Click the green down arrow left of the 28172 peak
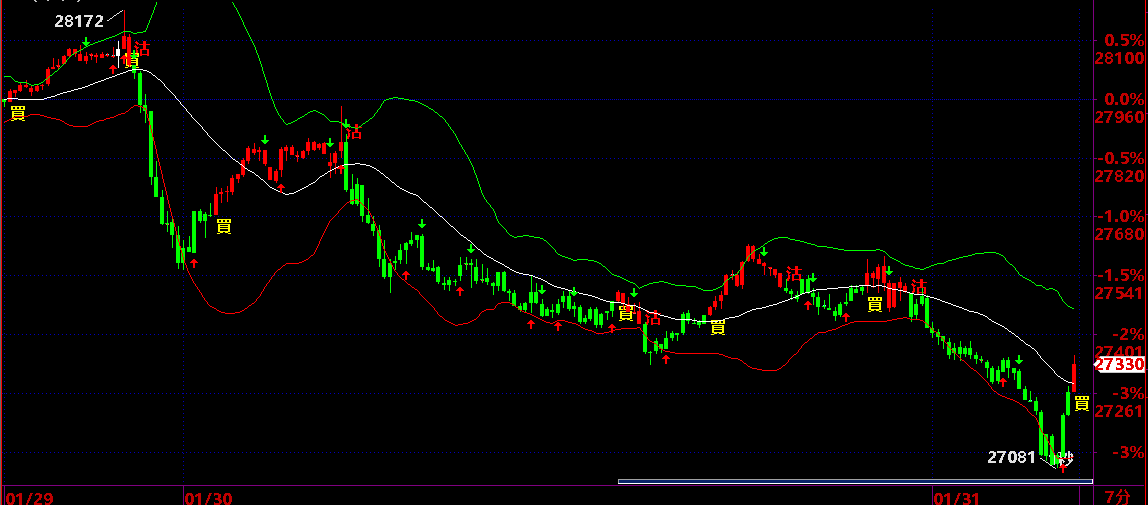Viewport: 1148px width, 505px height. click(87, 41)
